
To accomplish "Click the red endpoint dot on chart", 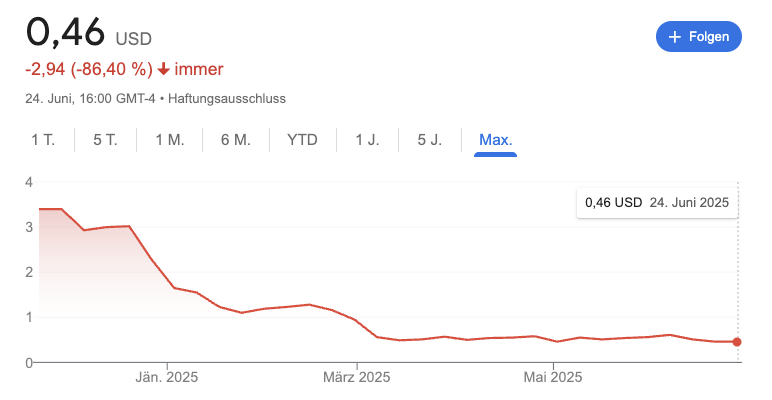I will coord(737,342).
